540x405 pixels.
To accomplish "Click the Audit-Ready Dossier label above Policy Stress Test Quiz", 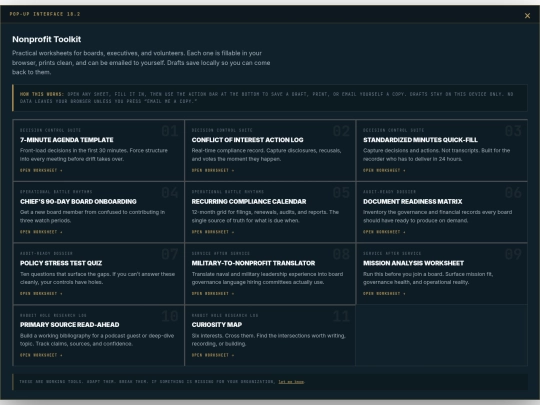I will pos(46,253).
